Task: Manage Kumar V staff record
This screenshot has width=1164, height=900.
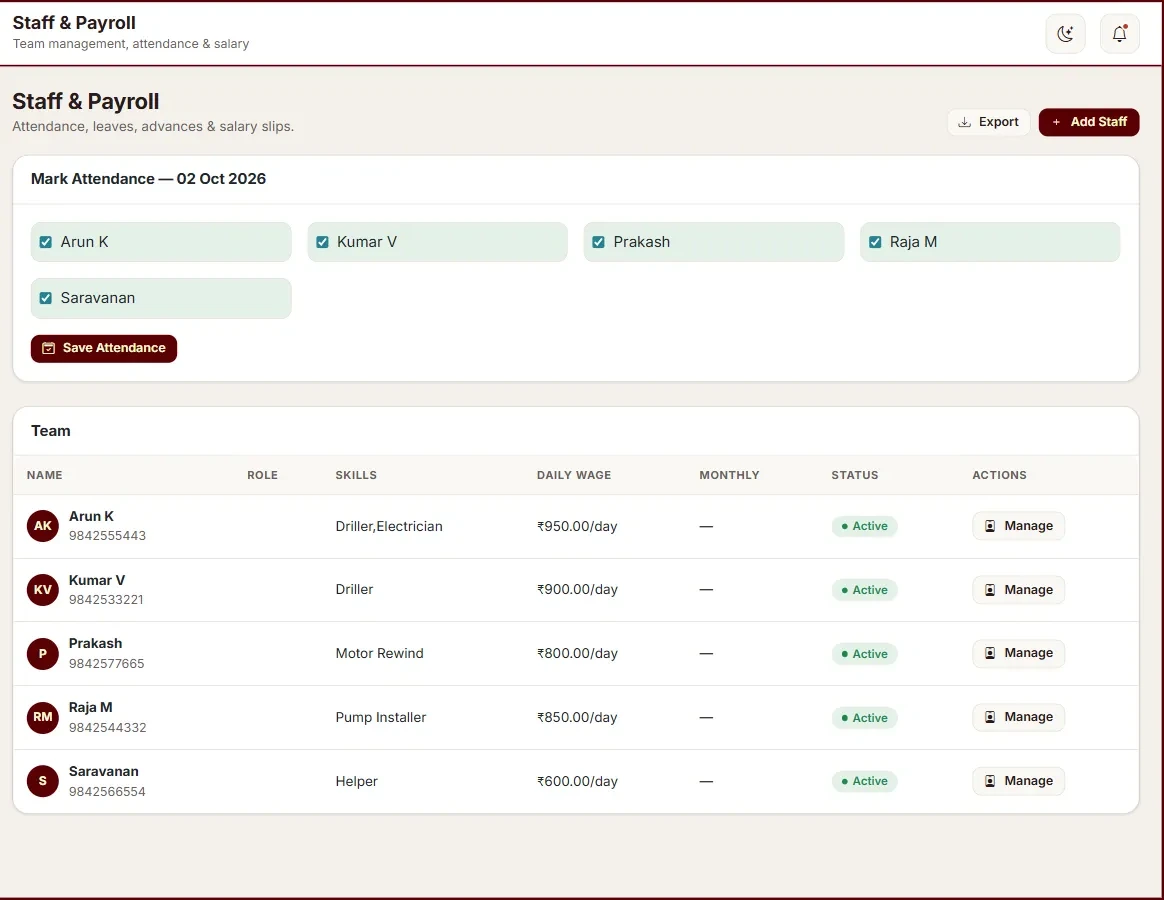Action: tap(1018, 590)
